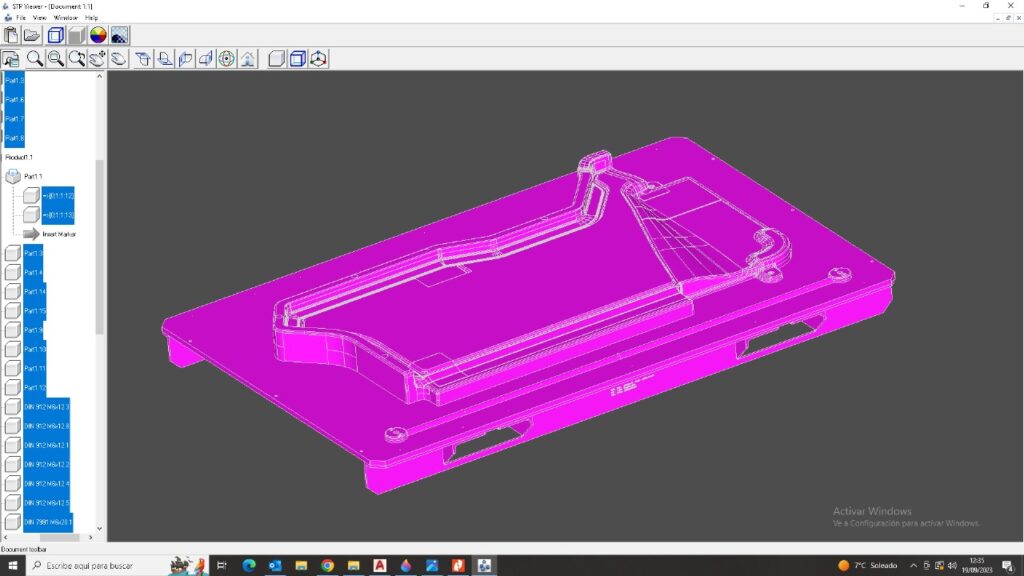Switch to wireframe cube display mode
This screenshot has width=1024, height=576.
pyautogui.click(x=56, y=36)
